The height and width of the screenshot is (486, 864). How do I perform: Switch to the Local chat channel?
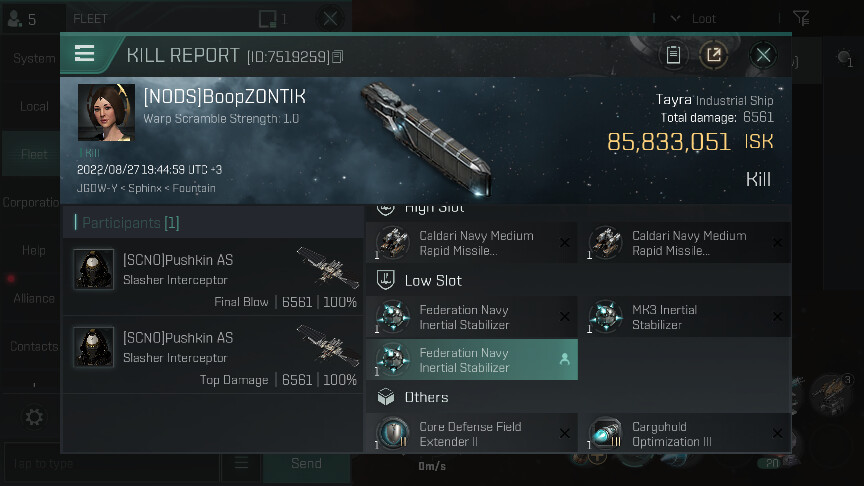tap(34, 107)
